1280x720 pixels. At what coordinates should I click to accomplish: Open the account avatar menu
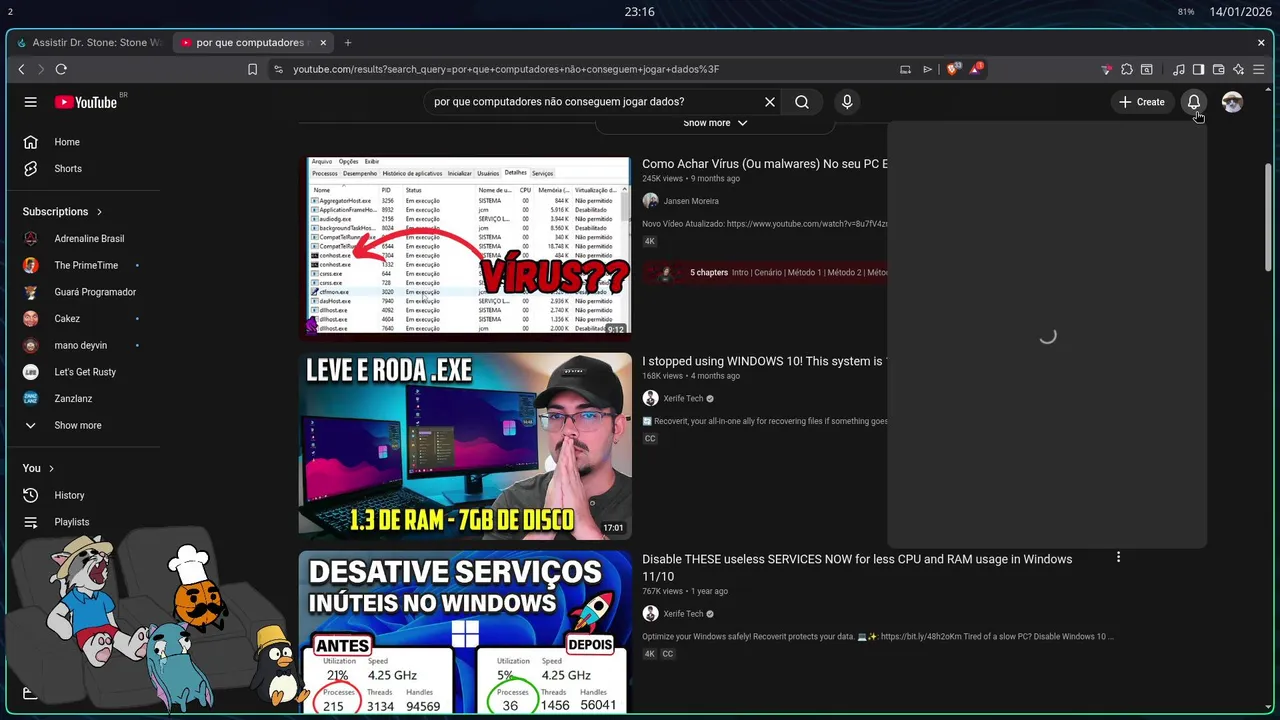point(1232,102)
